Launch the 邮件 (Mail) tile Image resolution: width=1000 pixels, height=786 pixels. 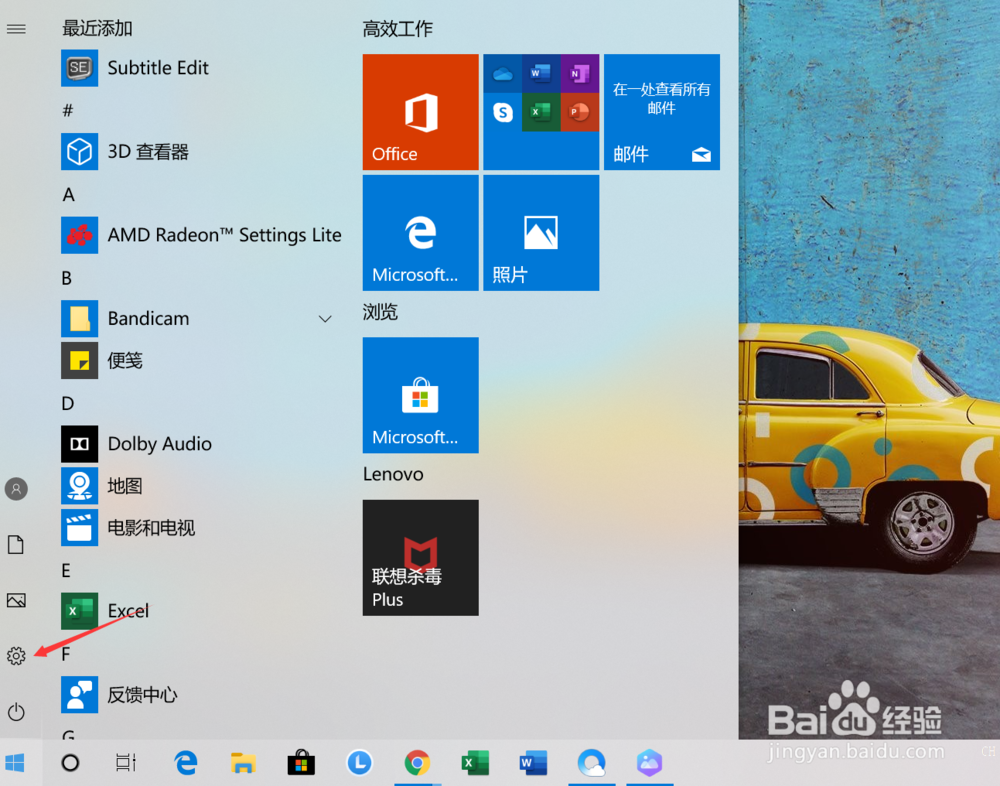[x=661, y=112]
